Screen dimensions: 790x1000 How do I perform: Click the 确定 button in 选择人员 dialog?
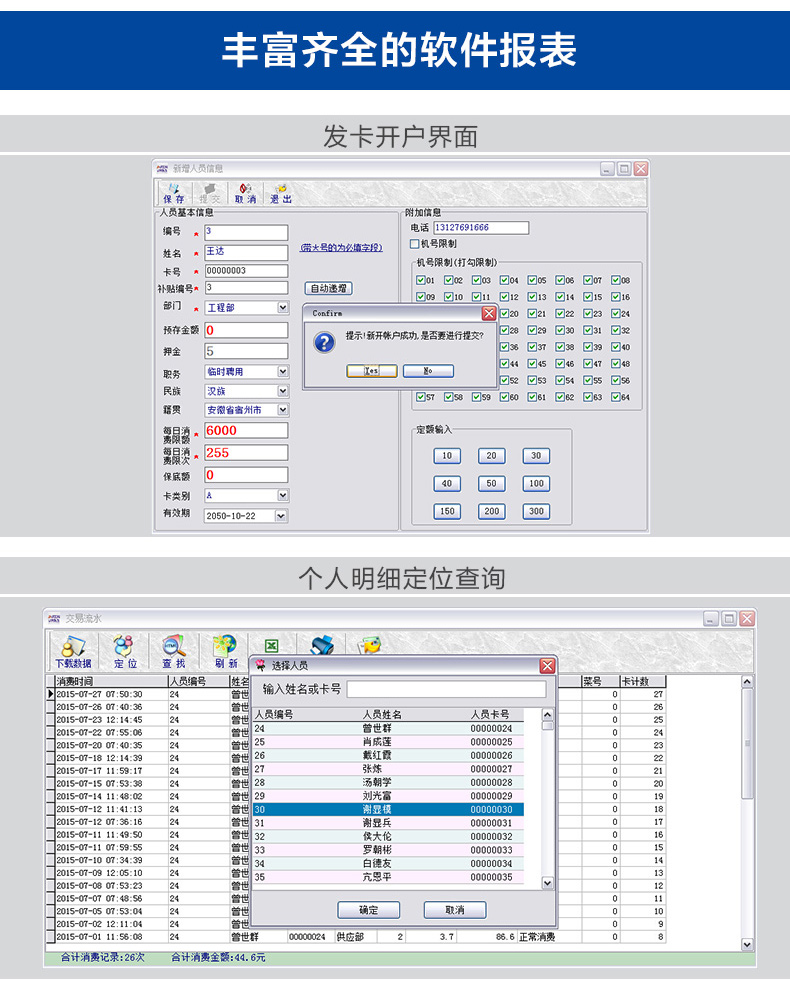[x=370, y=910]
